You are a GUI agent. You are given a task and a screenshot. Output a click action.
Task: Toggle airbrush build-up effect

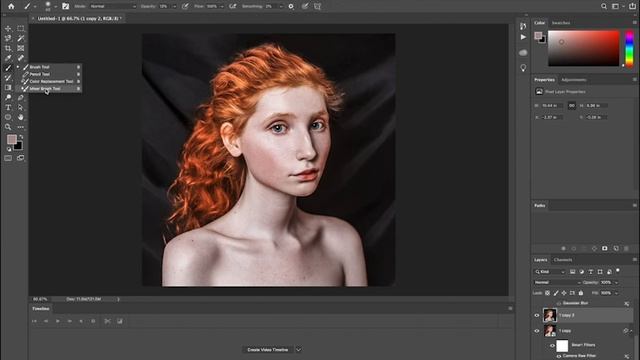point(233,6)
